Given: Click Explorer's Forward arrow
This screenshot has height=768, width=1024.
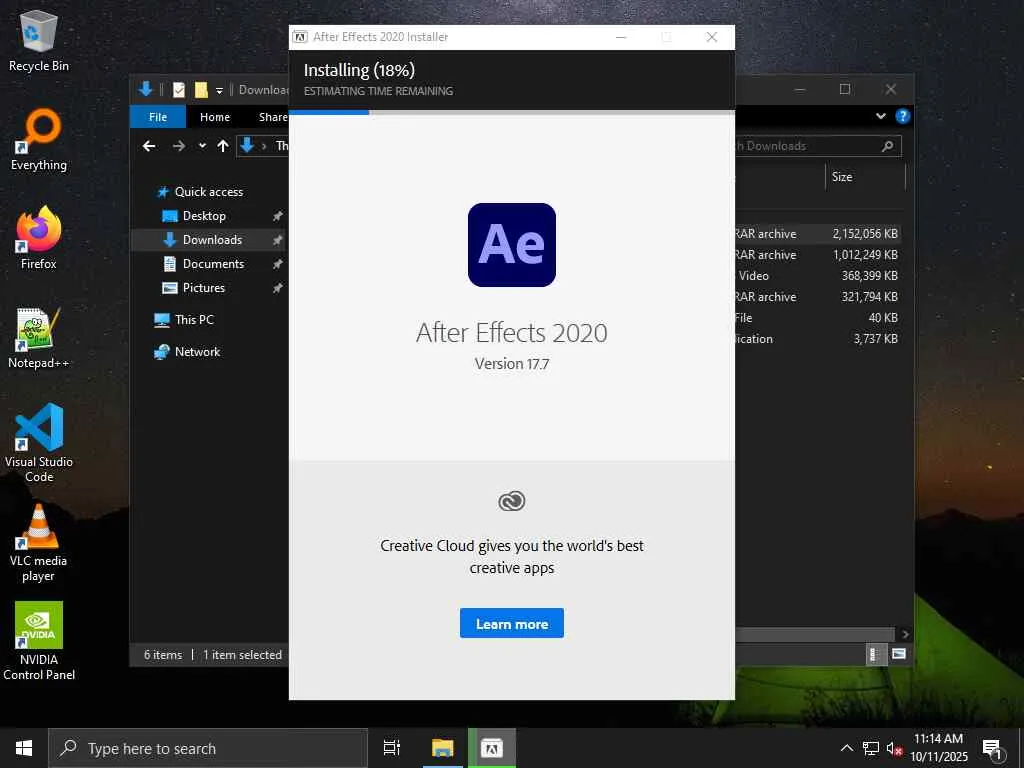Looking at the screenshot, I should (x=178, y=146).
